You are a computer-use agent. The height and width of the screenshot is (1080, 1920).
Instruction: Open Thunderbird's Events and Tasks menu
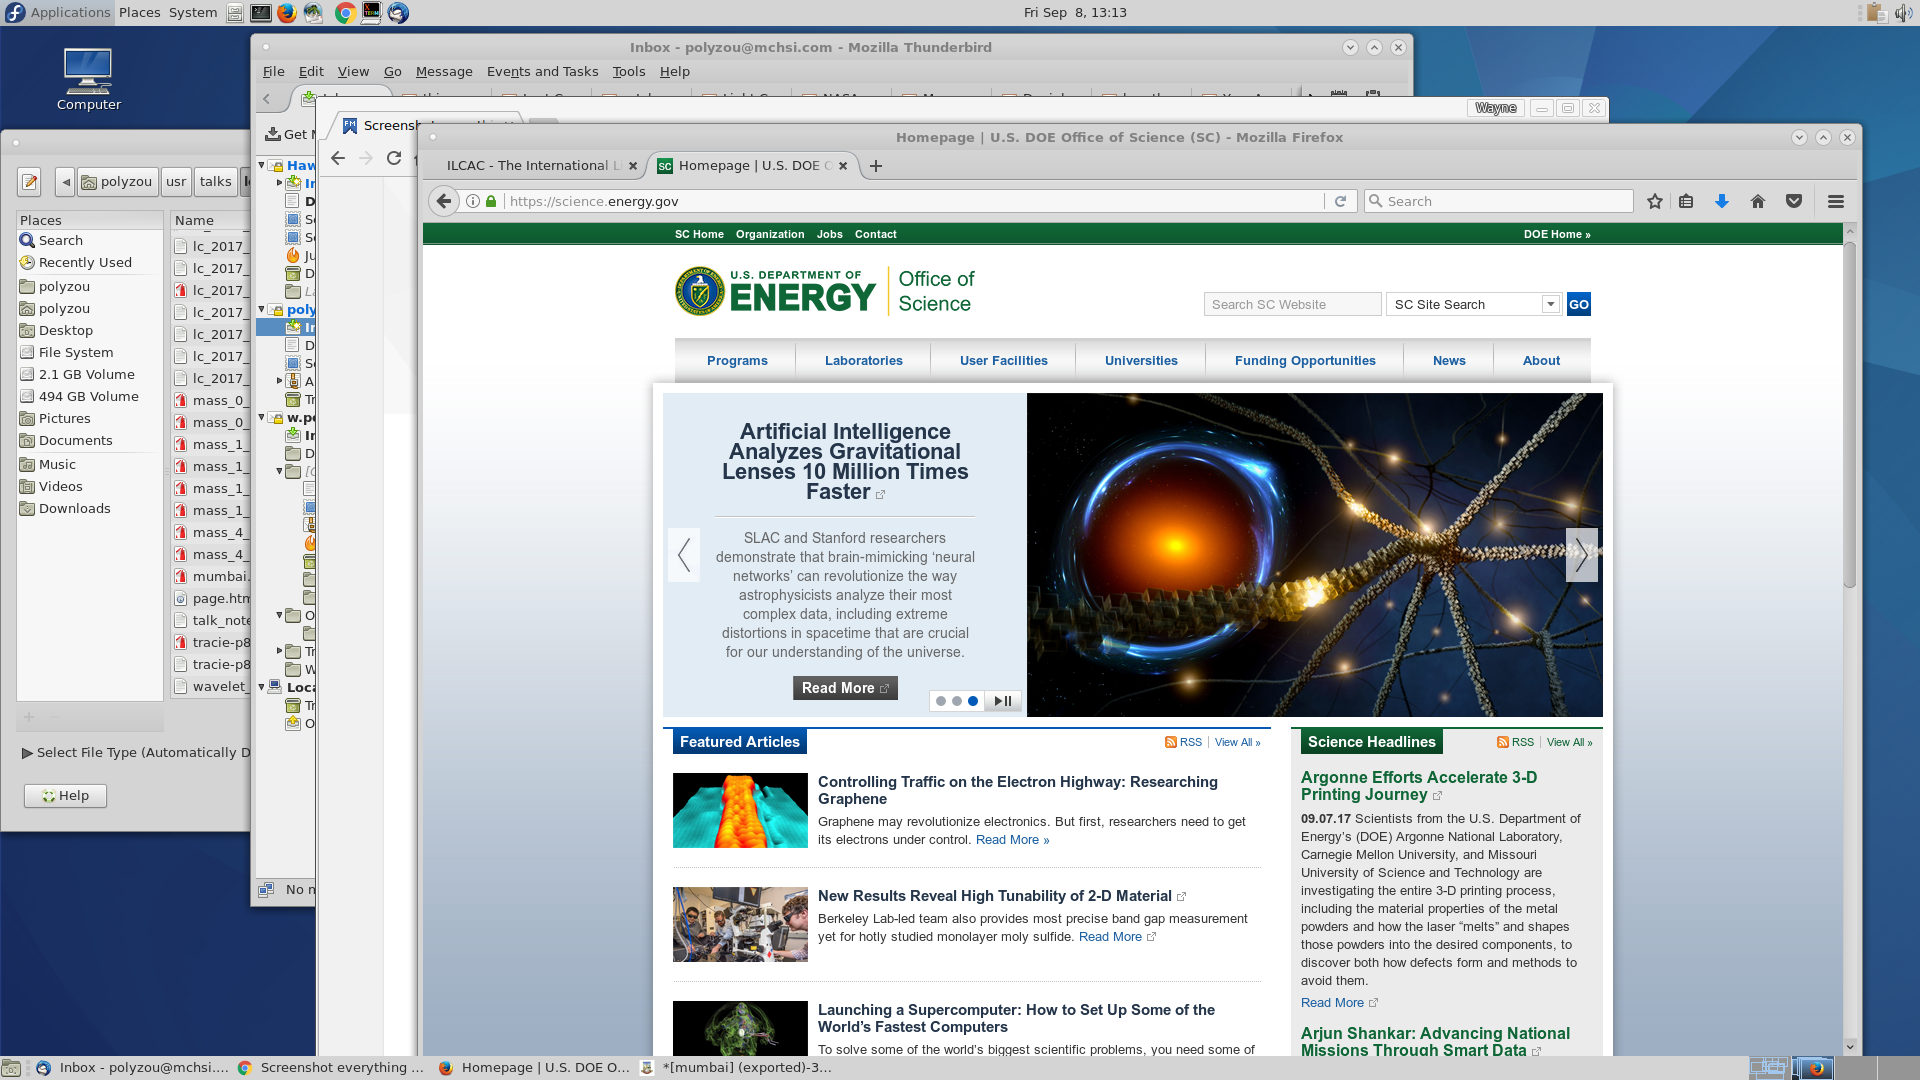click(542, 71)
